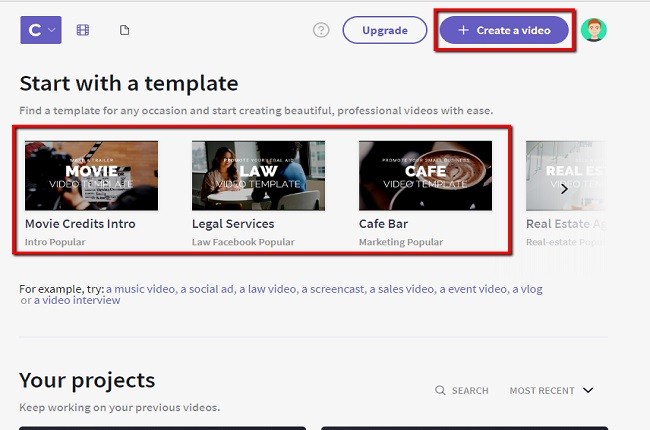The width and height of the screenshot is (650, 430).
Task: Click the Create a video button
Action: 504,30
